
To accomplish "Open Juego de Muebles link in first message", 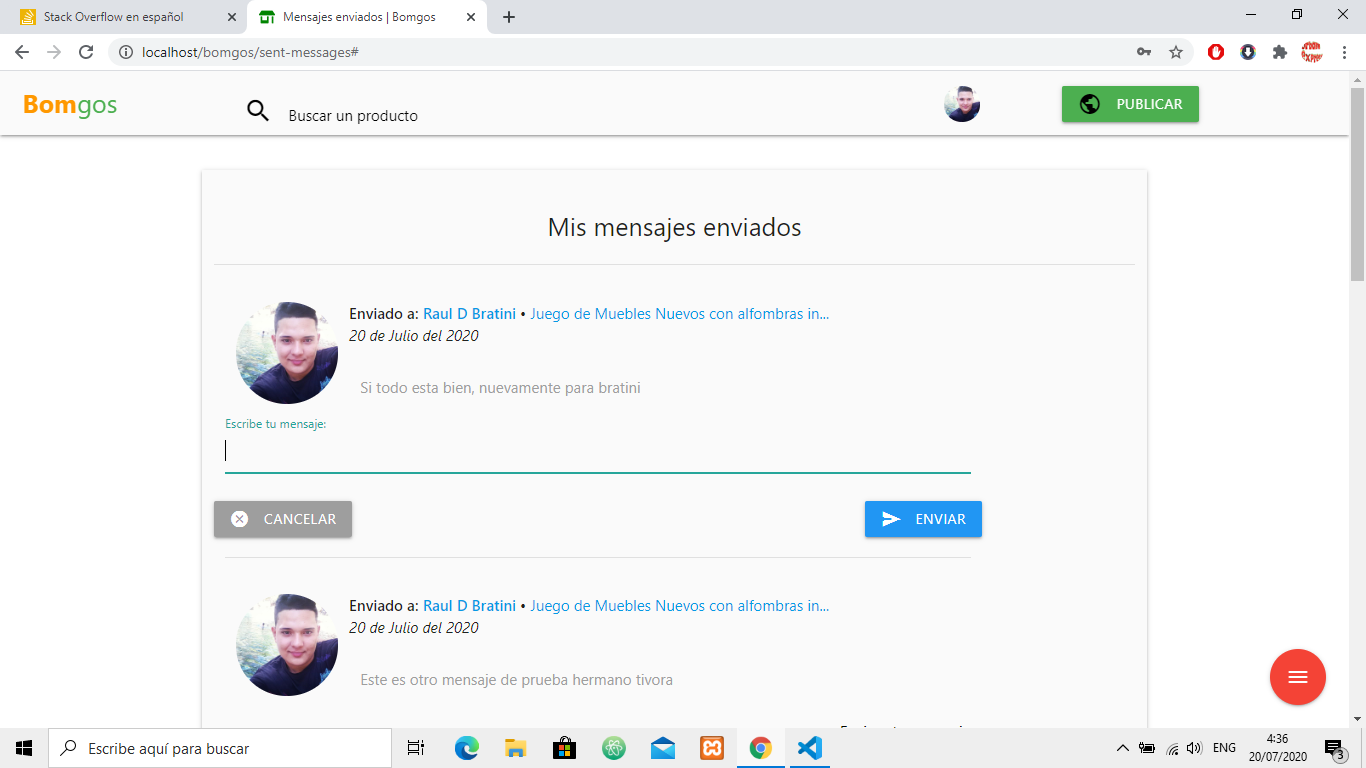I will tap(680, 314).
